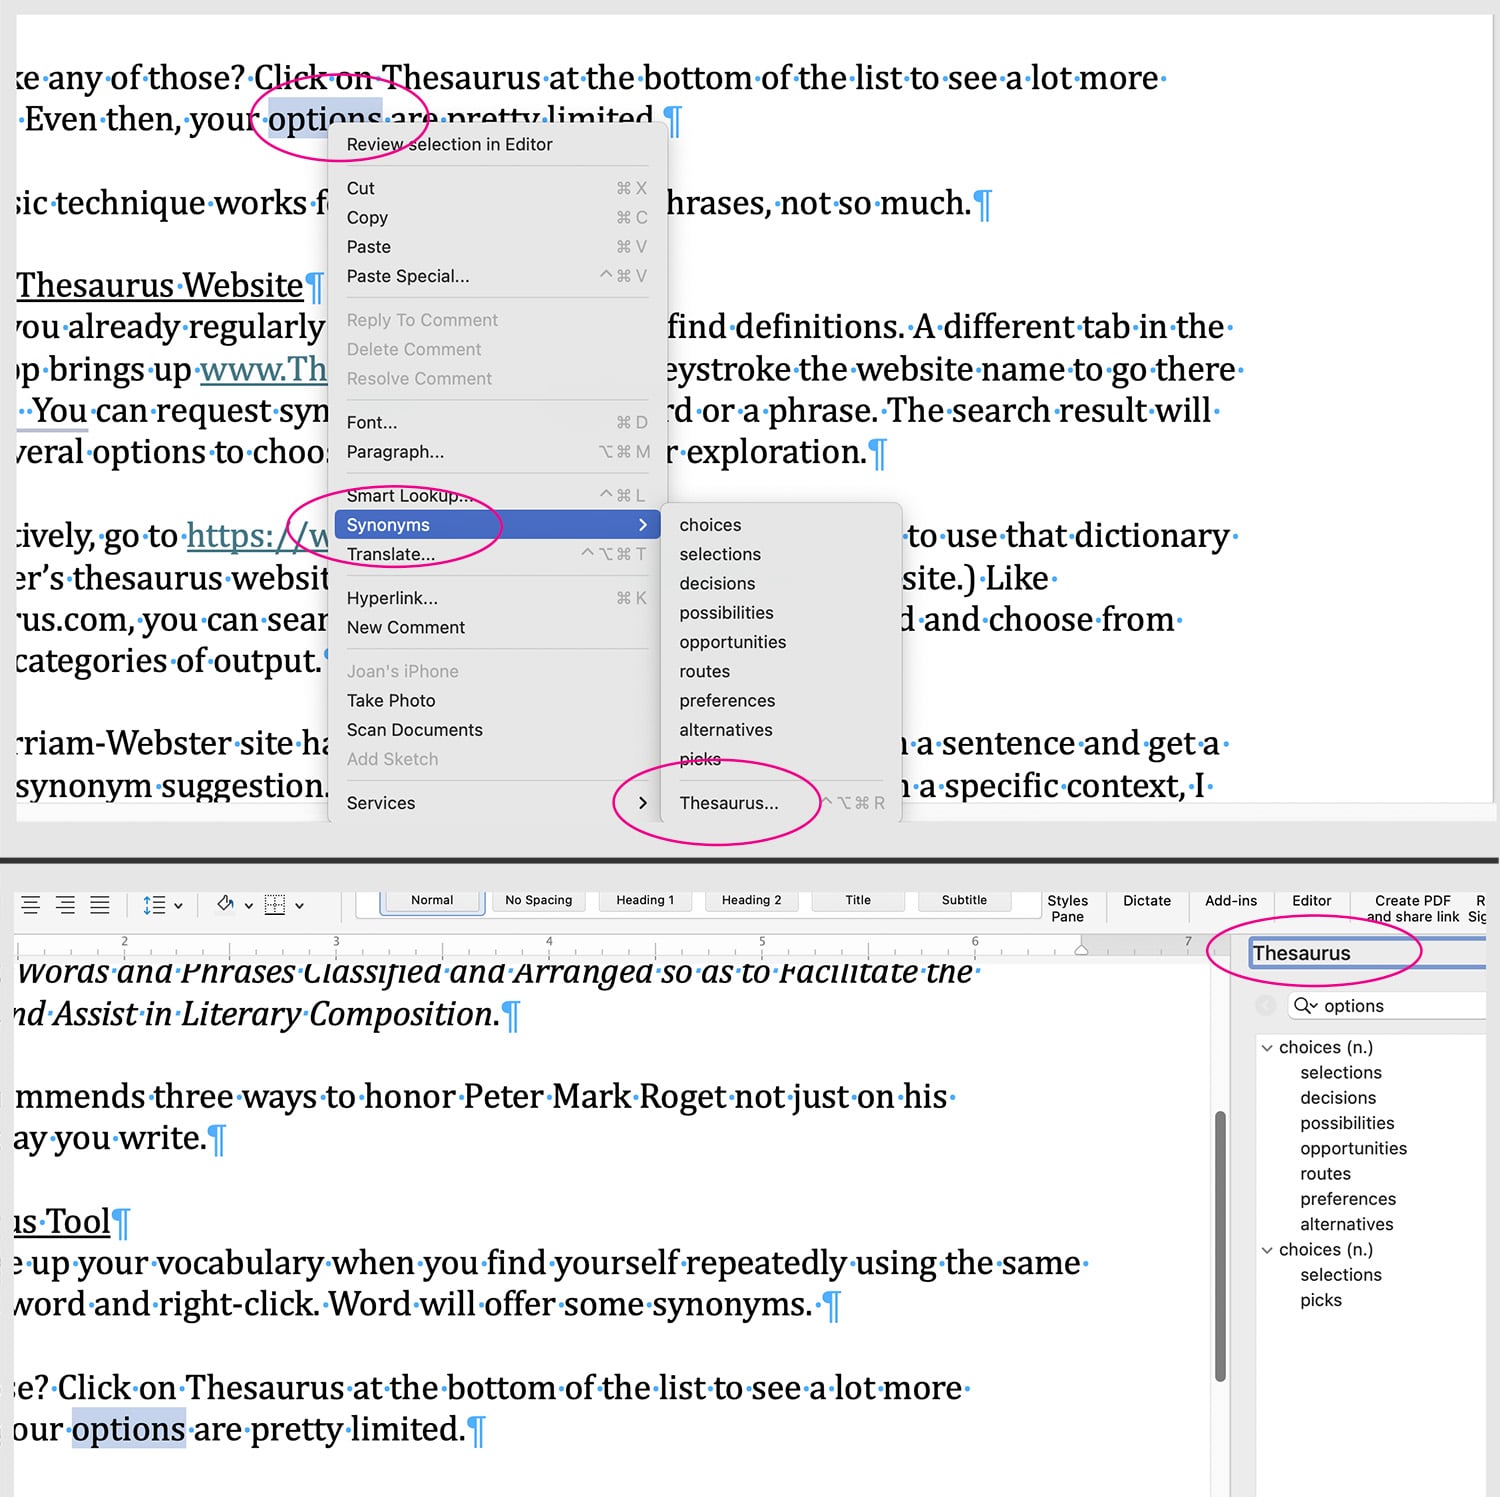Click Review selection in Editor
This screenshot has height=1497, width=1500.
coord(450,144)
